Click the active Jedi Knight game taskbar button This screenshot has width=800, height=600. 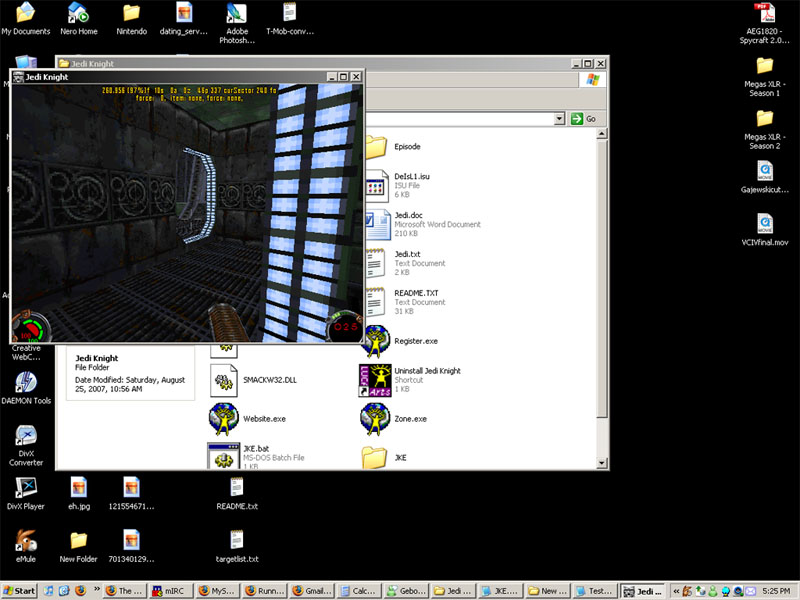(x=642, y=591)
